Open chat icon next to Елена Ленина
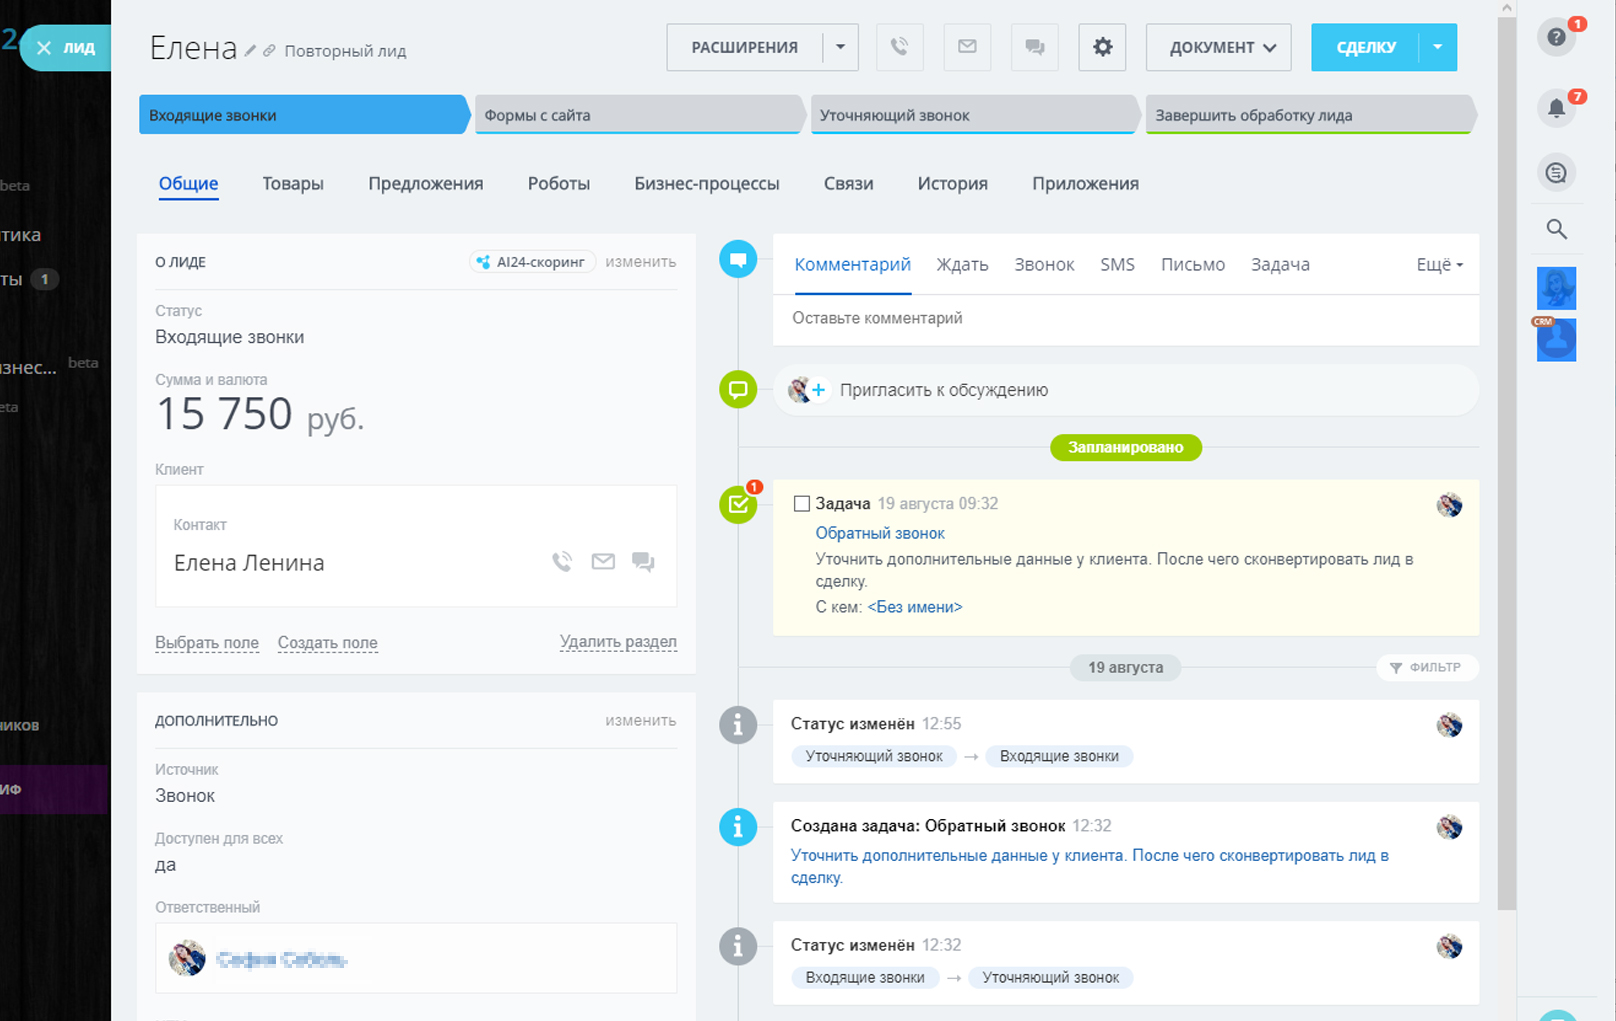The height and width of the screenshot is (1021, 1616). pyautogui.click(x=643, y=562)
